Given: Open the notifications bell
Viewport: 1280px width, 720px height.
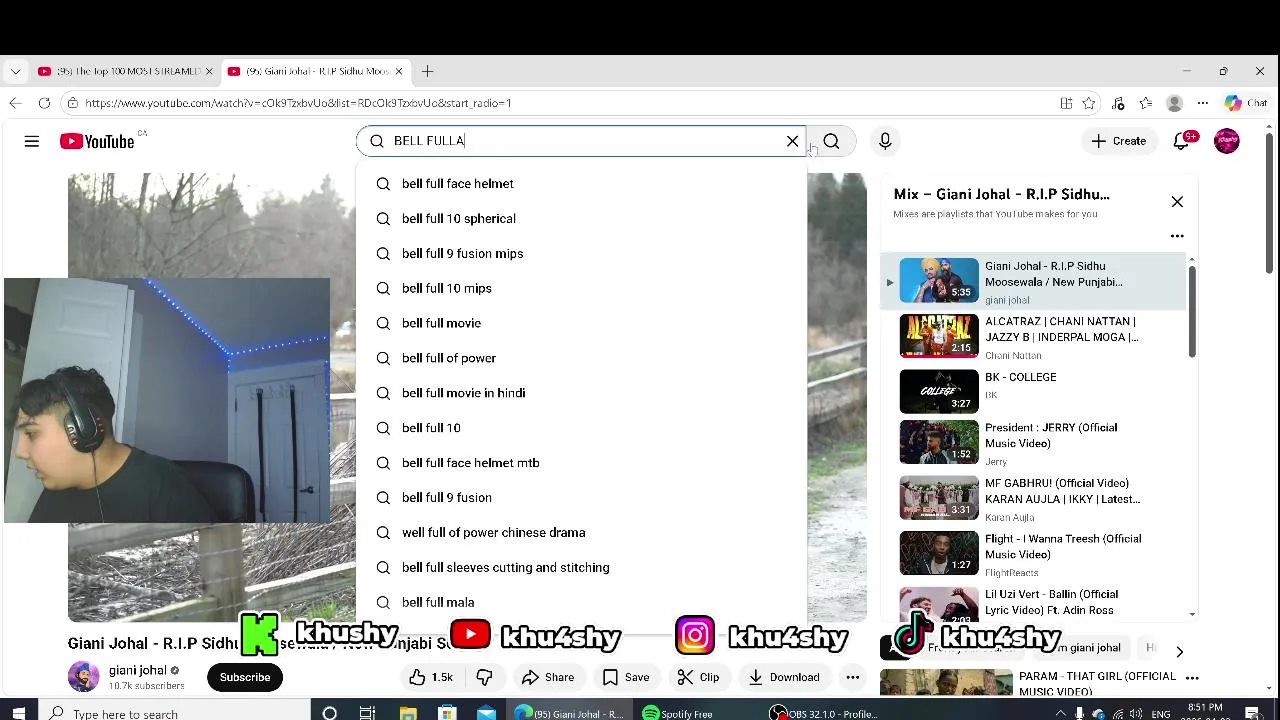Looking at the screenshot, I should click(1181, 141).
